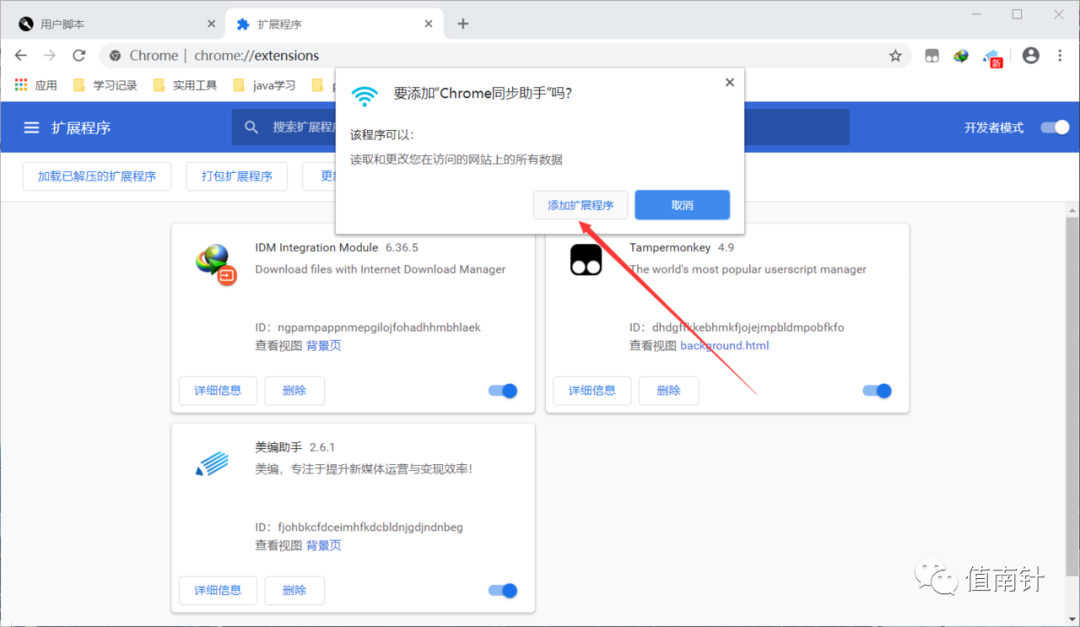
Task: Open the extensions hamburger menu
Action: pyautogui.click(x=31, y=127)
